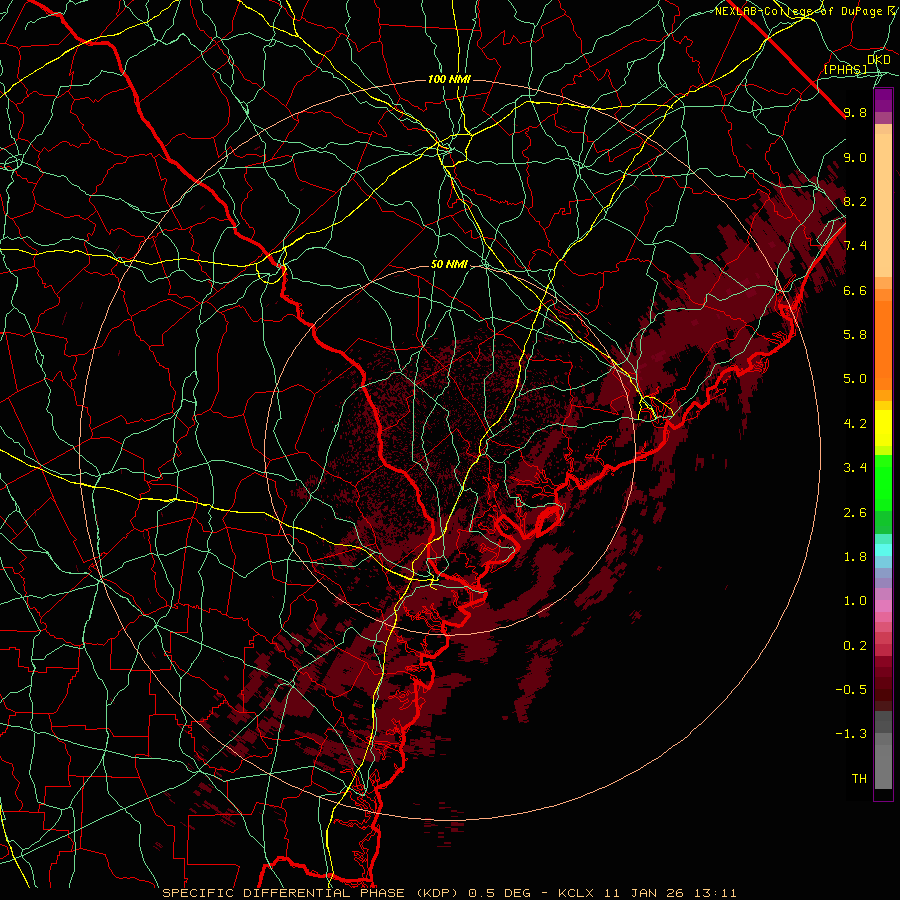Click the '-1.3' scale value
The image size is (900, 900).
pos(851,734)
